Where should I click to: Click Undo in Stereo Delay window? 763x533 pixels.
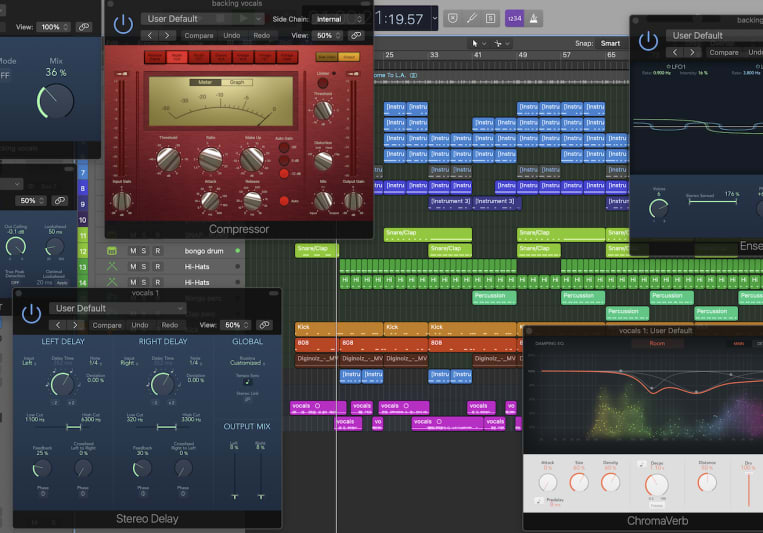pyautogui.click(x=140, y=325)
